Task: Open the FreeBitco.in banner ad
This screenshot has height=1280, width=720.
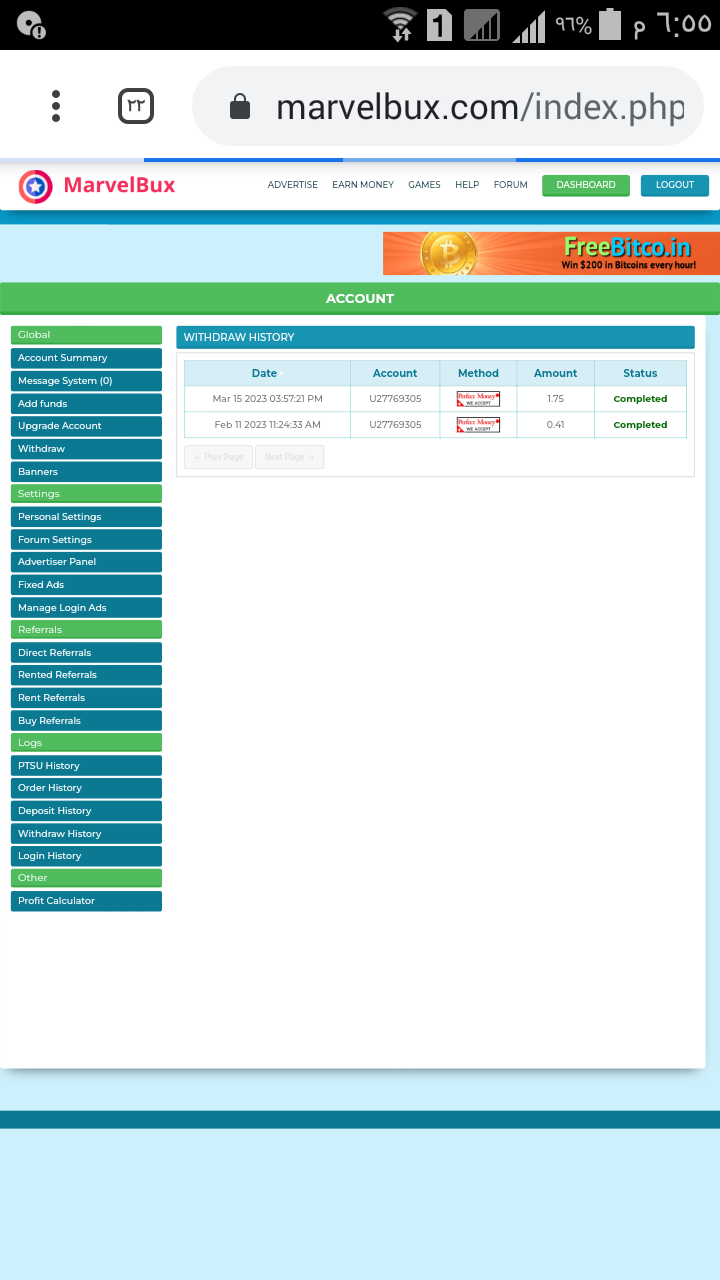Action: pyautogui.click(x=551, y=253)
